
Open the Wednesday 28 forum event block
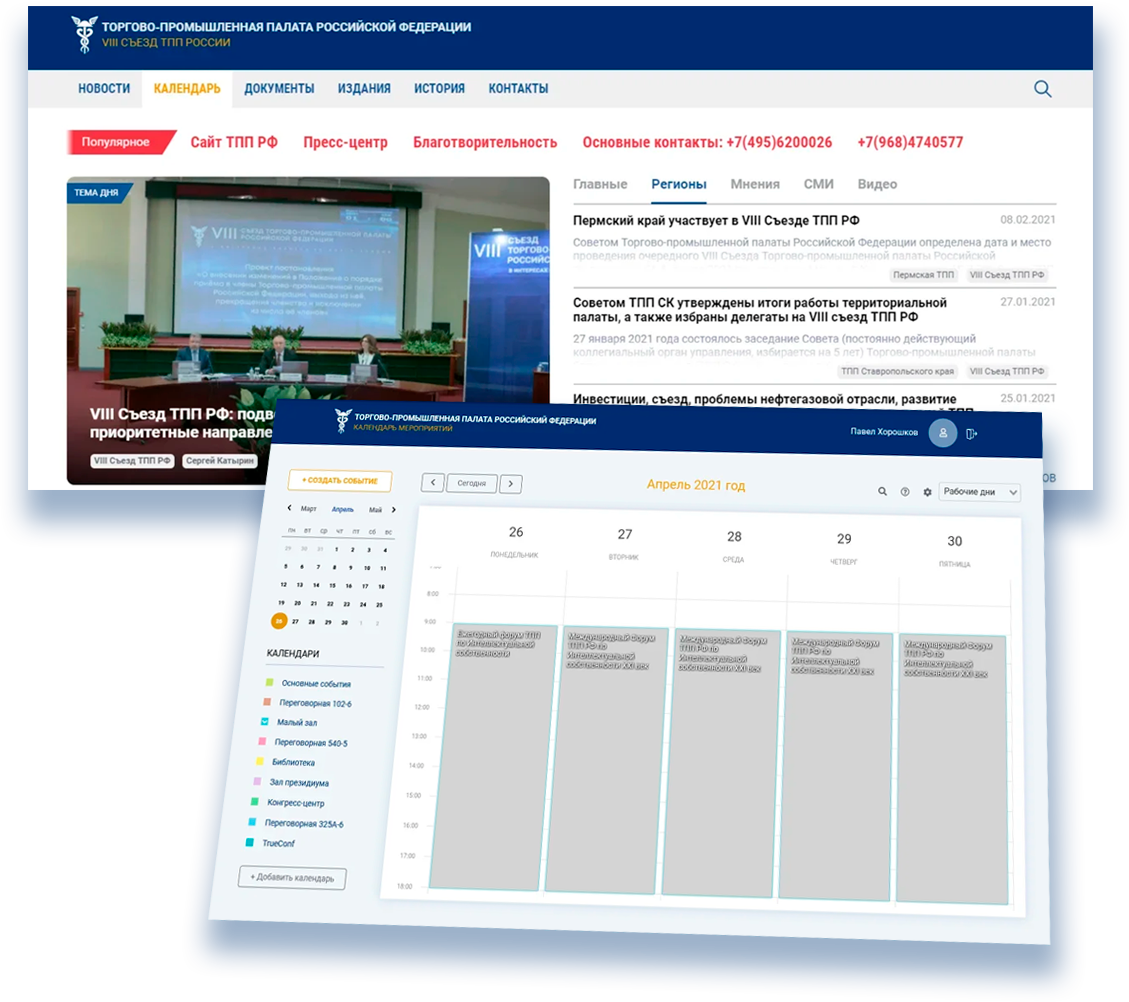(x=721, y=764)
